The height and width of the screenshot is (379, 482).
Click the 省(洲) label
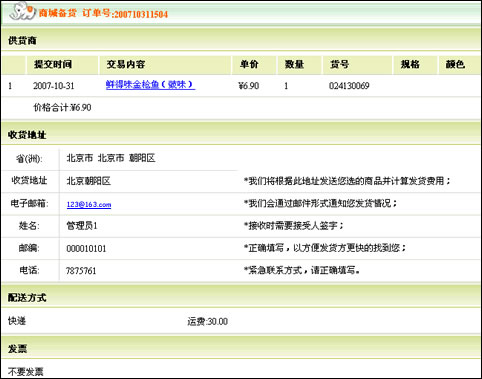(29, 159)
